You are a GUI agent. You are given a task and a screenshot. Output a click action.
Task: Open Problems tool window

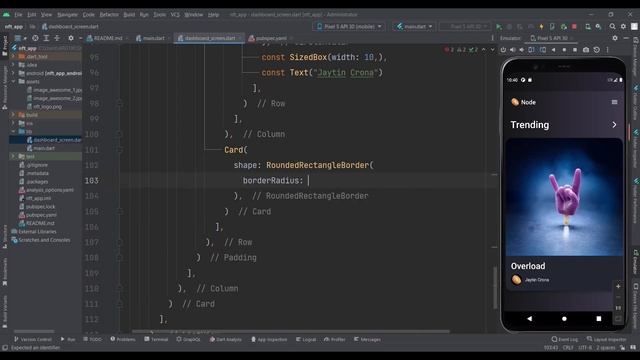click(x=123, y=339)
